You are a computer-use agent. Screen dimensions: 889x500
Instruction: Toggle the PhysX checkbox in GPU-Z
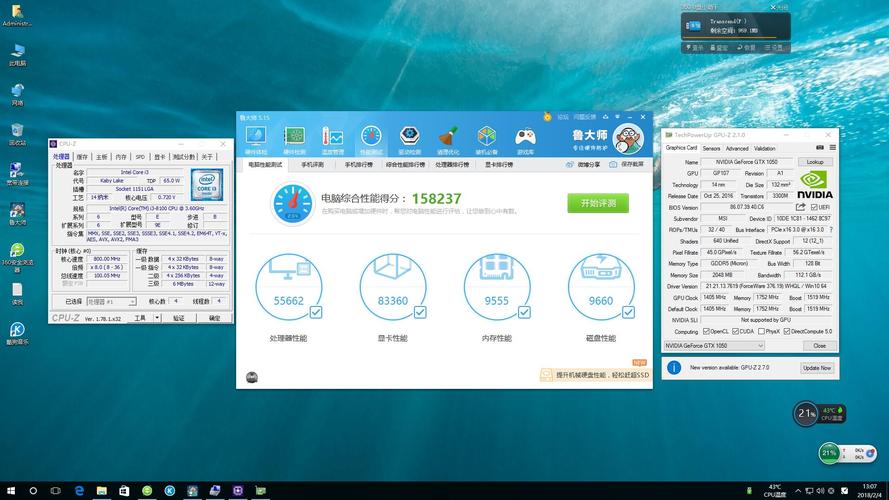pyautogui.click(x=761, y=331)
